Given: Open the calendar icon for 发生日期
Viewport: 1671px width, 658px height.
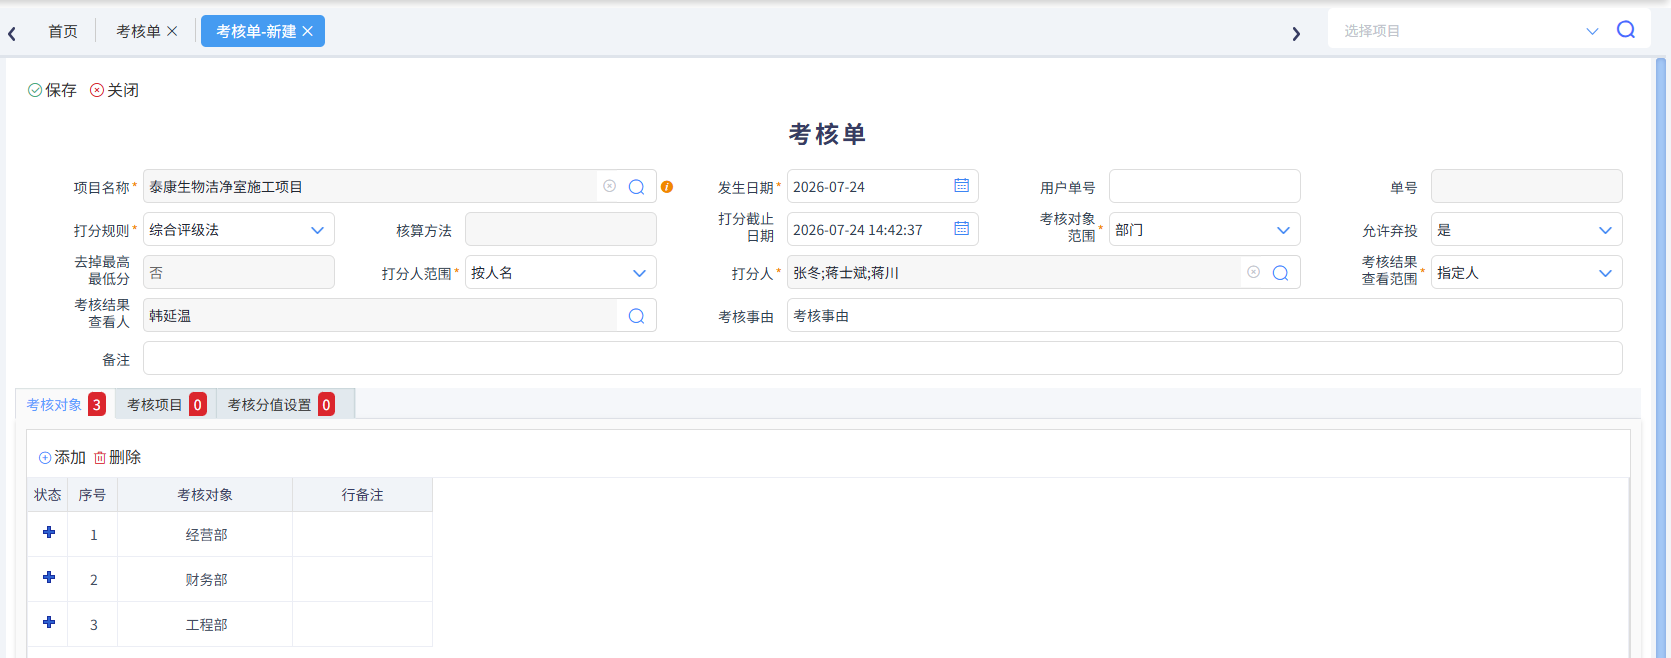Looking at the screenshot, I should tap(961, 186).
